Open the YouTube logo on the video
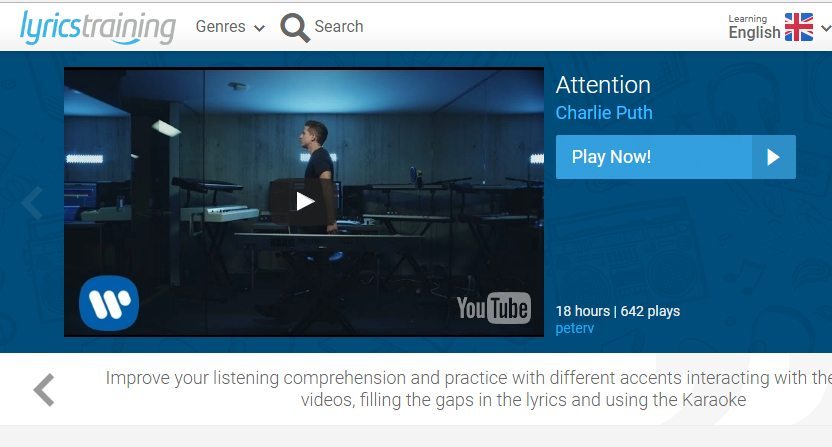This screenshot has width=832, height=447. click(x=493, y=308)
